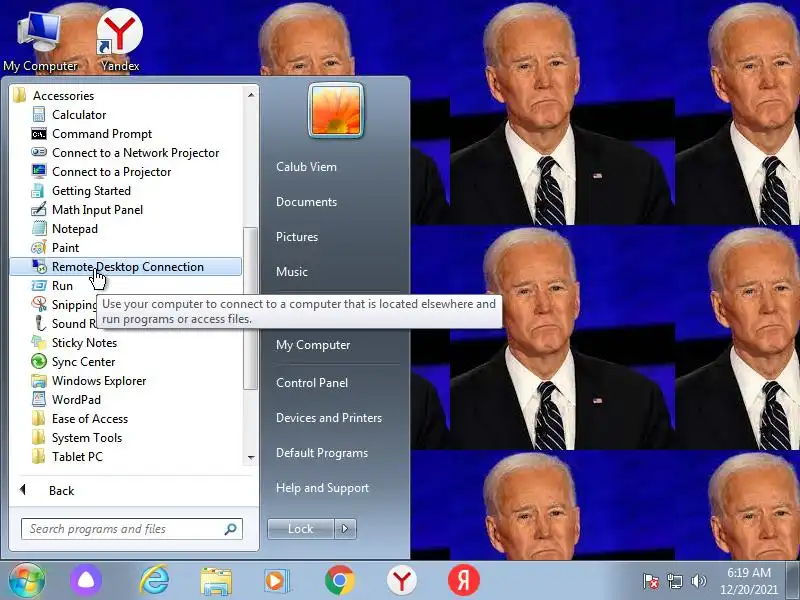Open My Computer desktop shortcut
This screenshot has height=600, width=800.
click(x=40, y=41)
